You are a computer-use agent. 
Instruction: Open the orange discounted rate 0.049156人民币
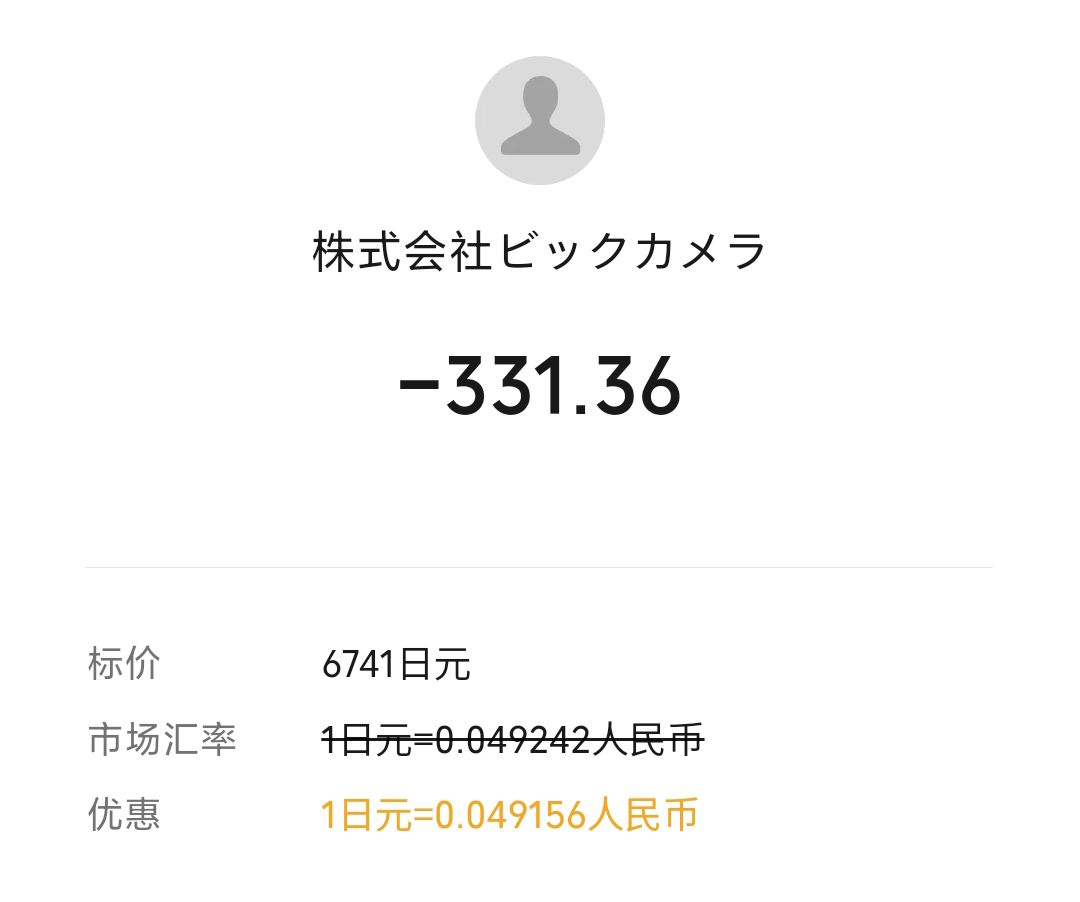pos(567,815)
